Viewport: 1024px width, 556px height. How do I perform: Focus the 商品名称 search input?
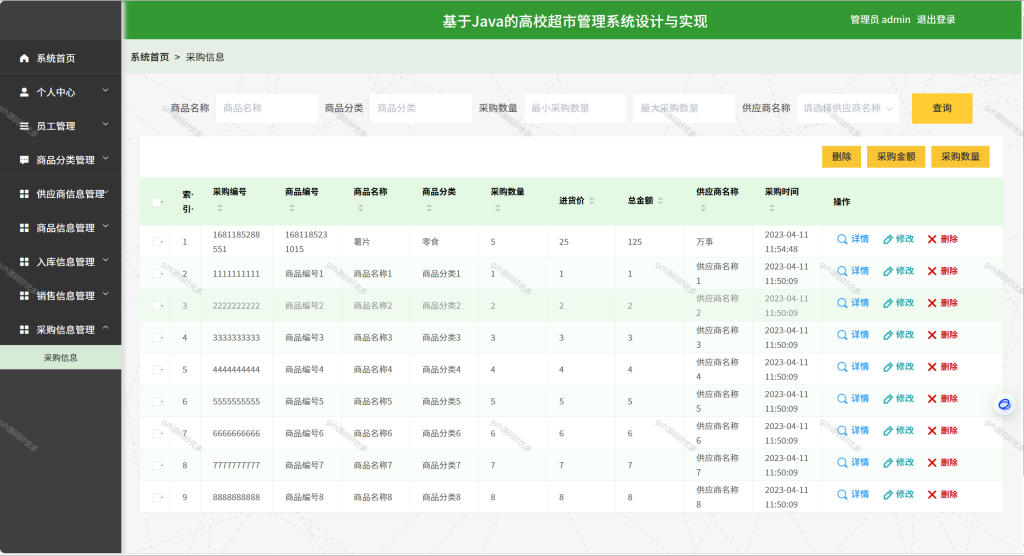(266, 108)
